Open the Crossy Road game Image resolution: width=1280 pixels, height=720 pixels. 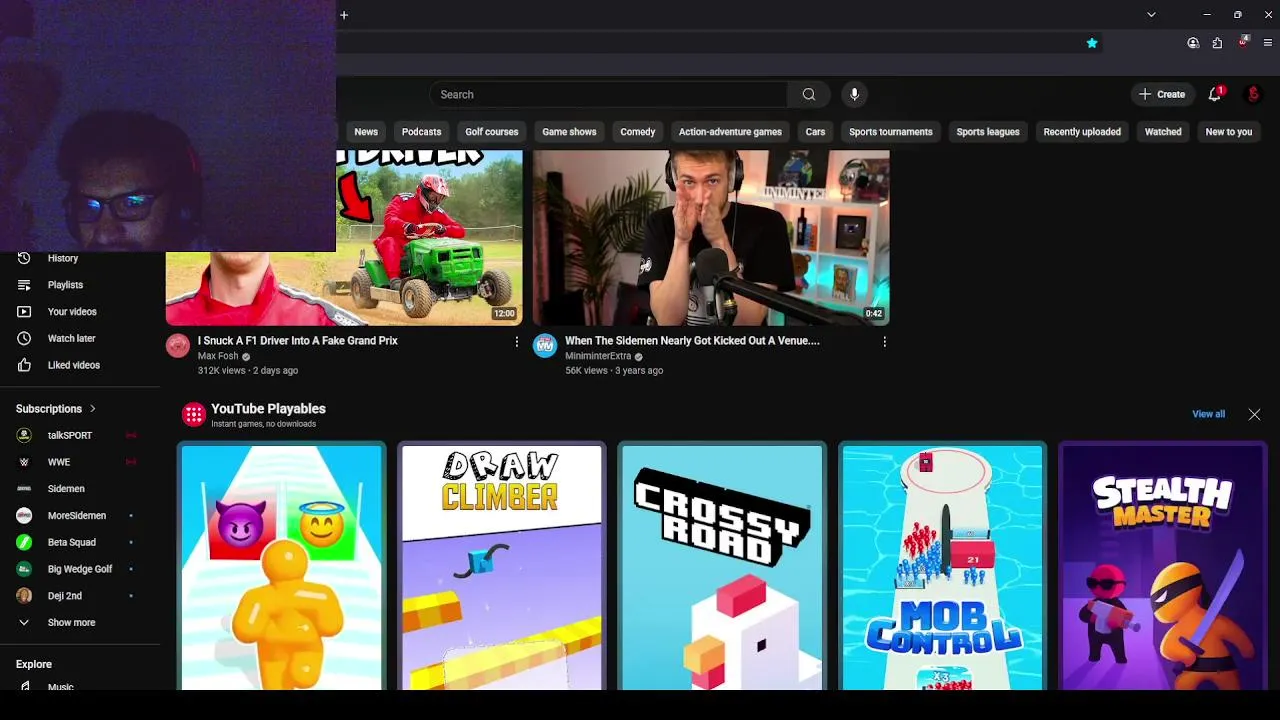tap(722, 566)
